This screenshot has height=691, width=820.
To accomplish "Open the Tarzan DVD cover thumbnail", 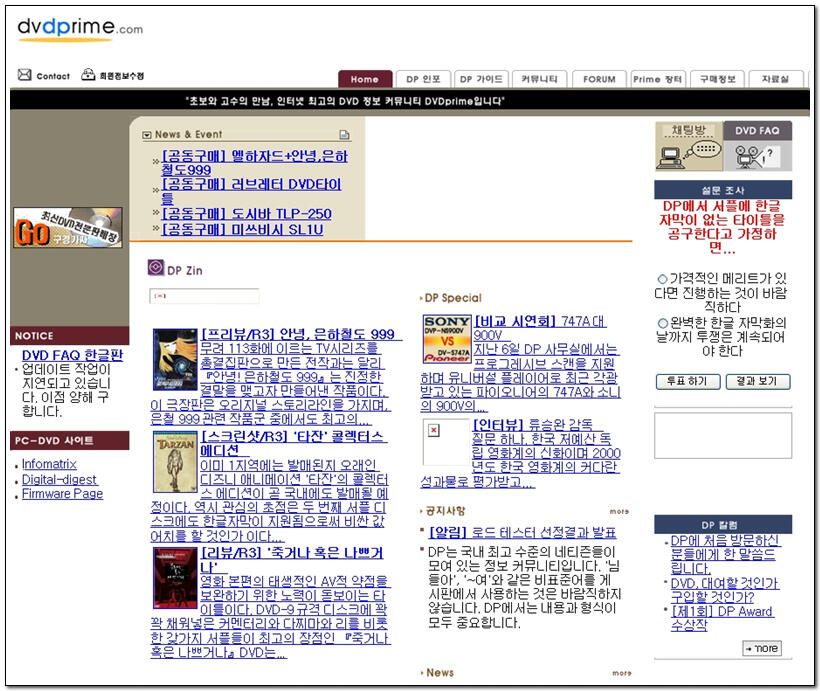I will click(175, 462).
